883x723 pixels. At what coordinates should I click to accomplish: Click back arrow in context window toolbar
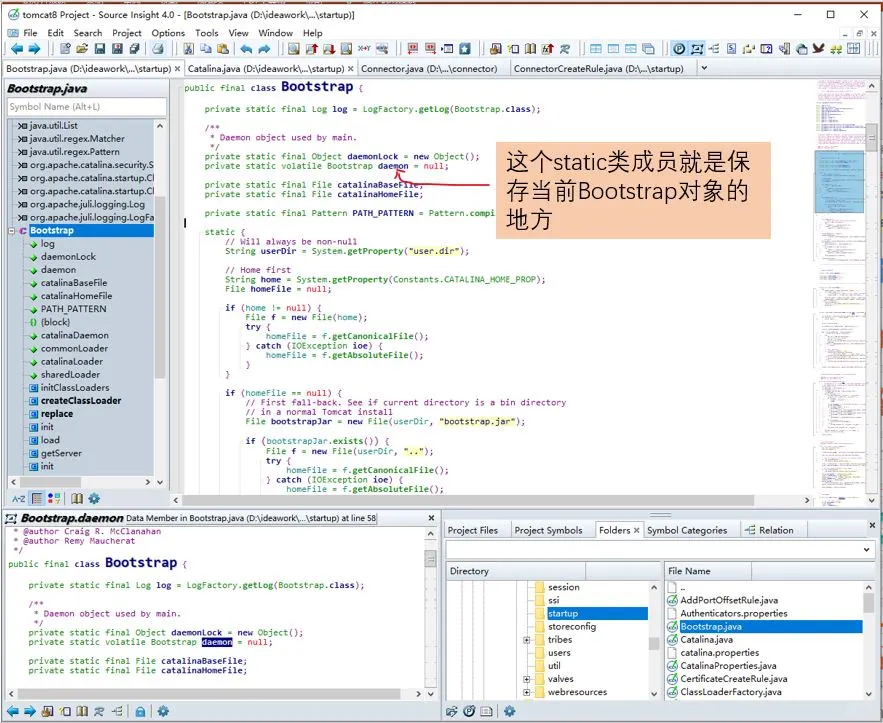point(12,711)
